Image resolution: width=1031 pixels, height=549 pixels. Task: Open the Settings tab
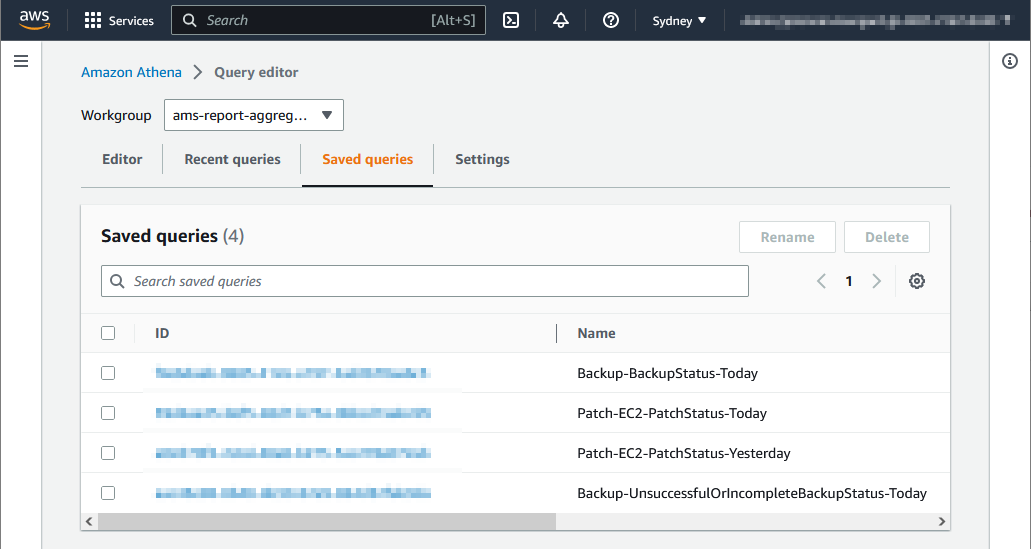click(x=482, y=159)
